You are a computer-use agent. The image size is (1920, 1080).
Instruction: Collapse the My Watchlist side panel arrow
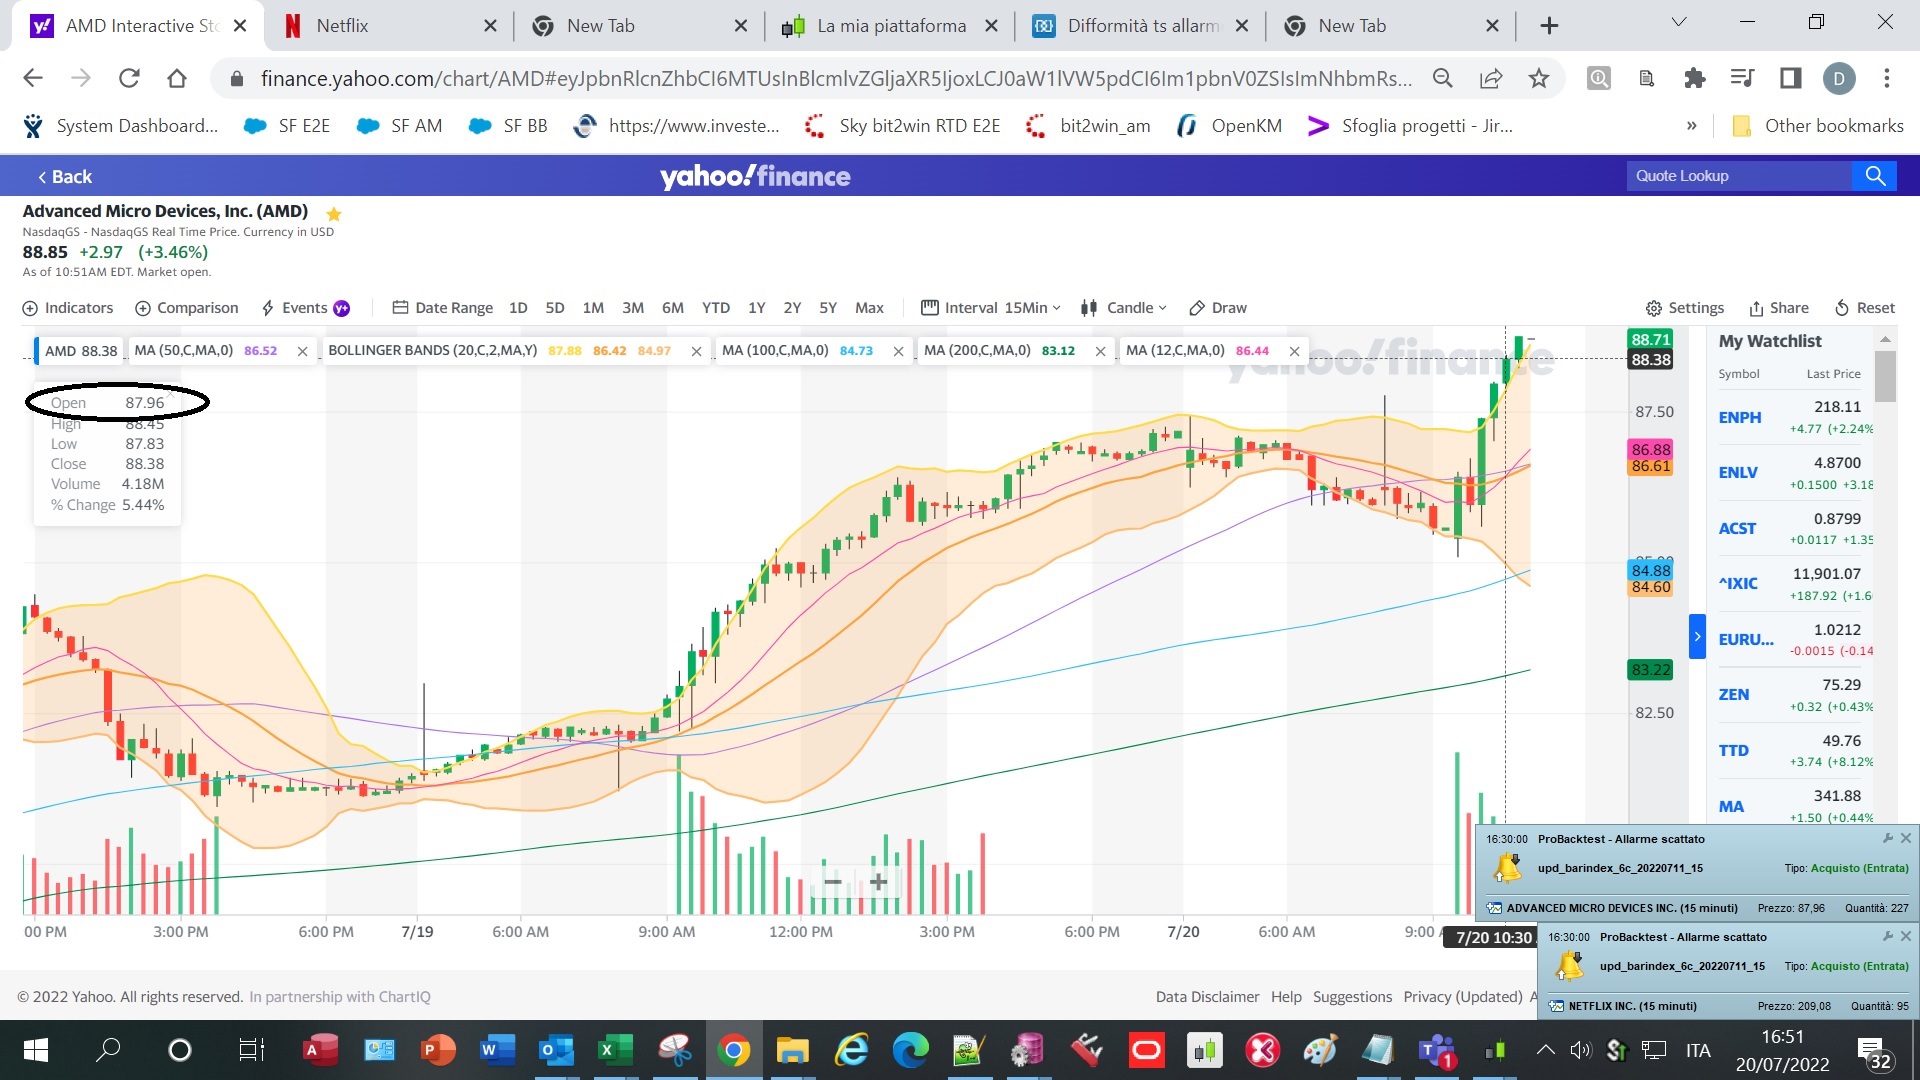point(1696,636)
